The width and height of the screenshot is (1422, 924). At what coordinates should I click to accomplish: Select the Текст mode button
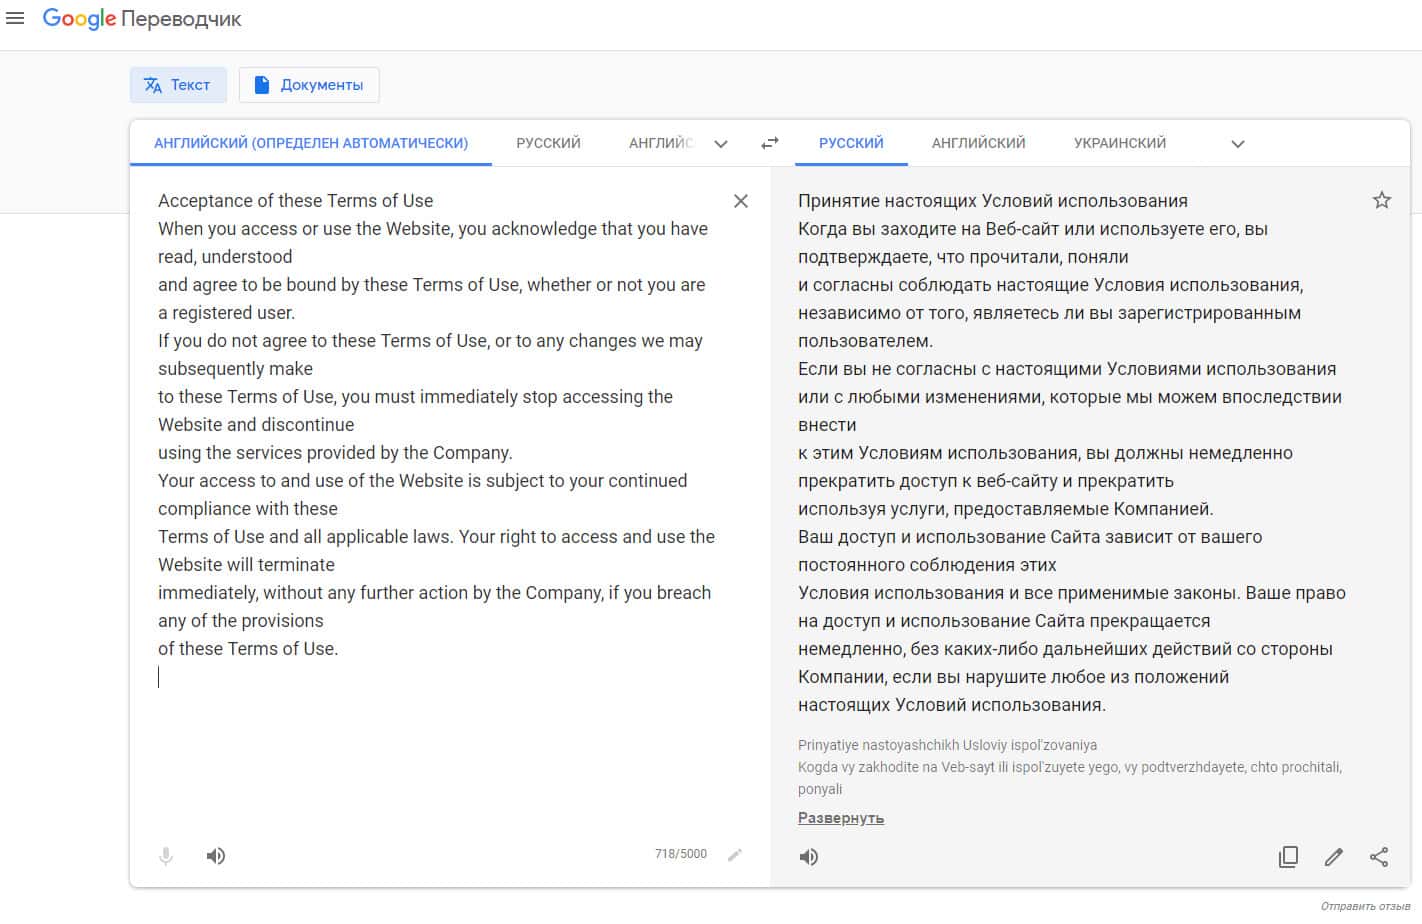pyautogui.click(x=178, y=85)
